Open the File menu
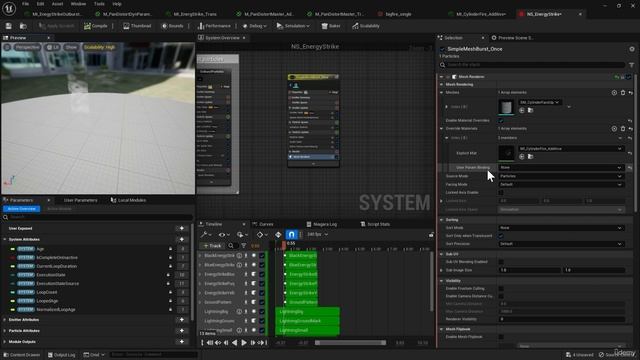The width and height of the screenshot is (640, 360). pyautogui.click(x=25, y=4)
